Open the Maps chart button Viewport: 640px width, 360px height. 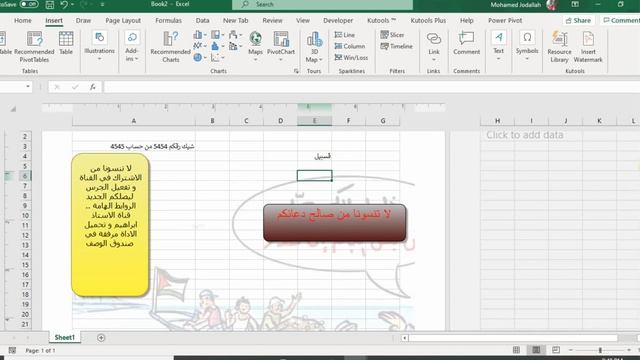[x=256, y=46]
